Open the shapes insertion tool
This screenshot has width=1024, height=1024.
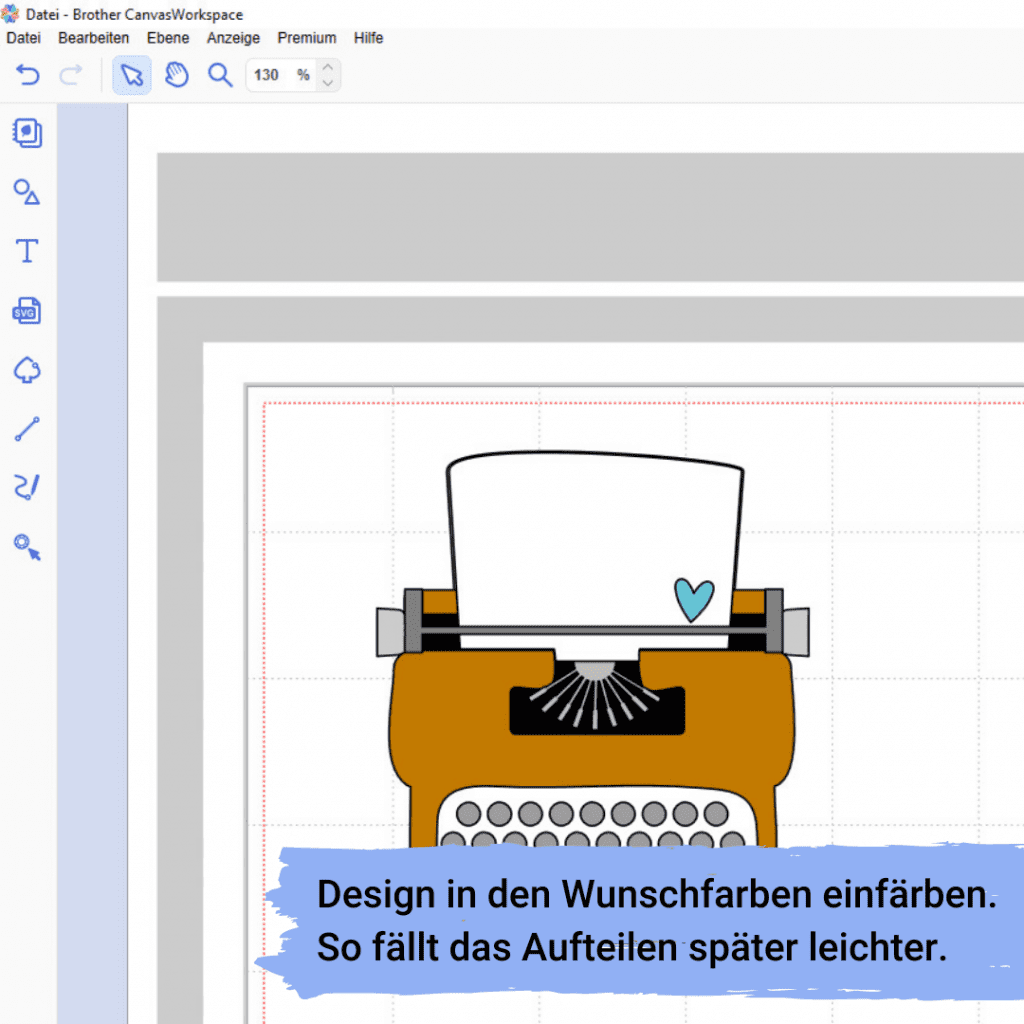[x=26, y=192]
